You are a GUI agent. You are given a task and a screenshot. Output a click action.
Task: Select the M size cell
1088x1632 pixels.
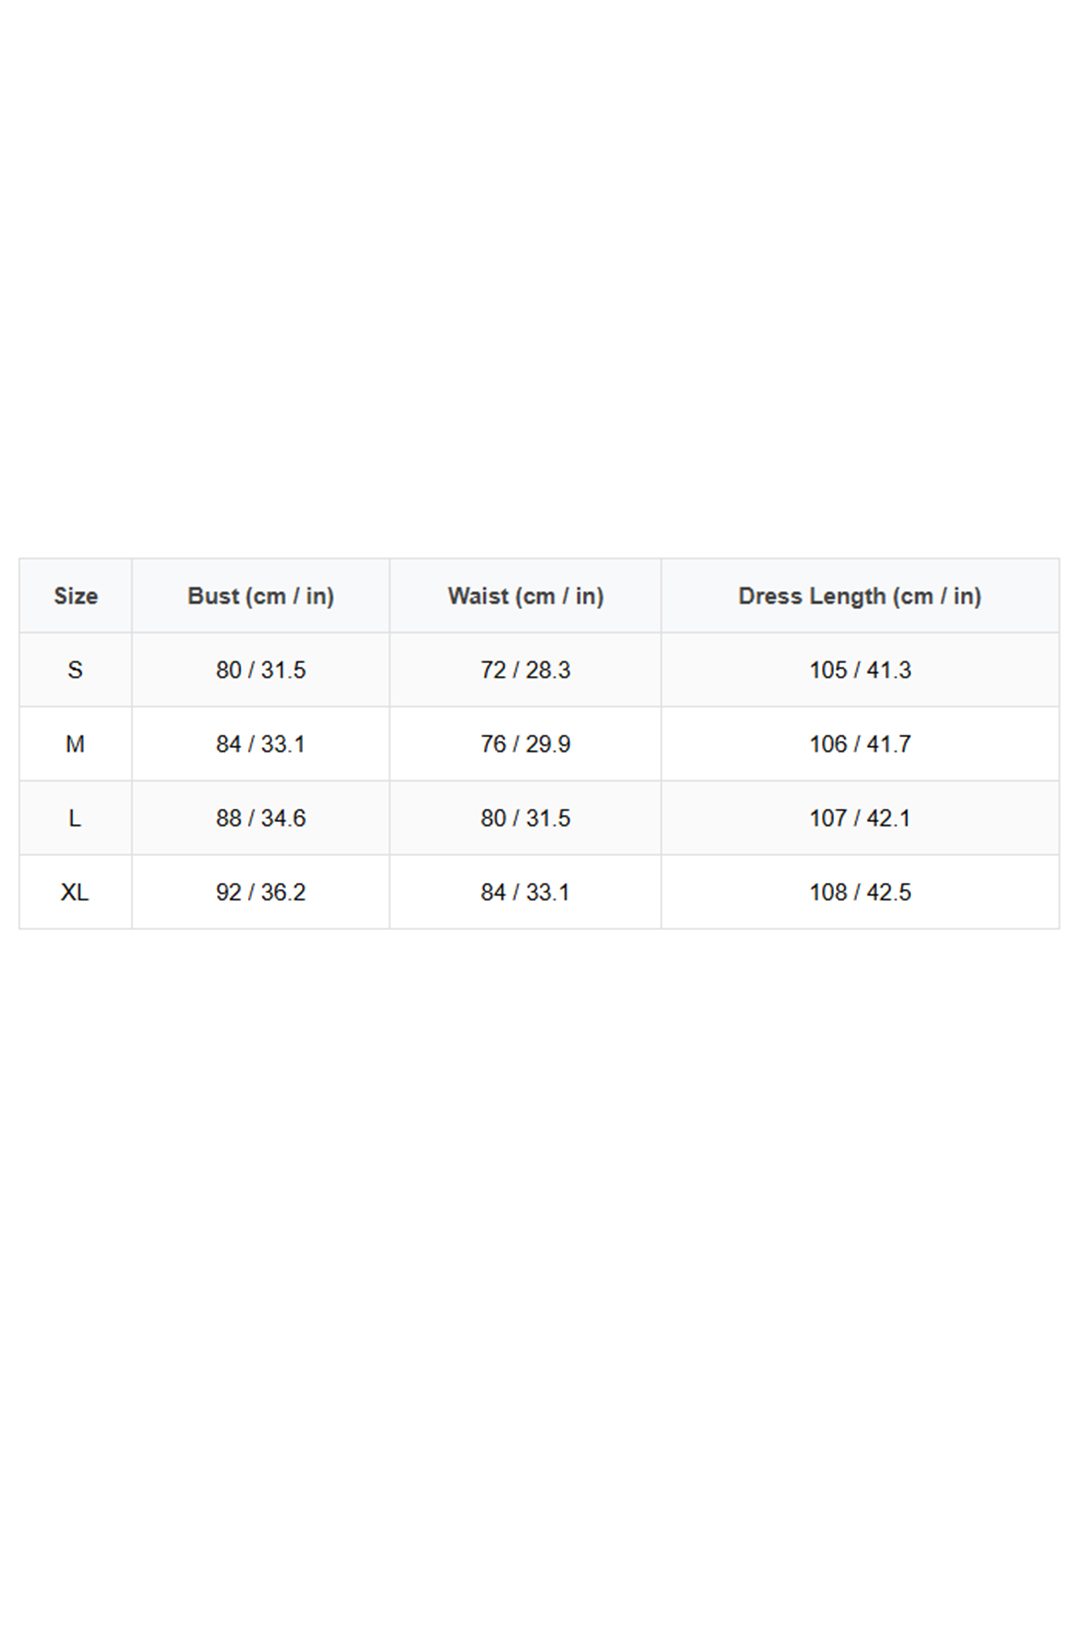75,744
